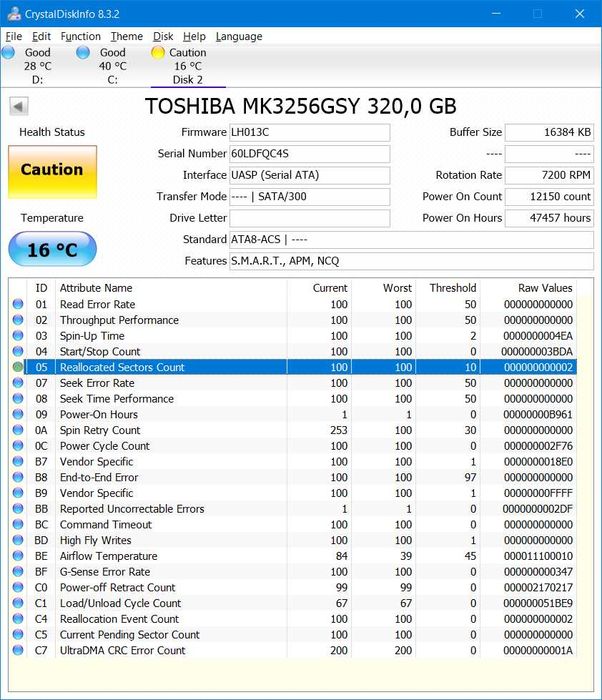Open the Edit menu

coord(41,36)
